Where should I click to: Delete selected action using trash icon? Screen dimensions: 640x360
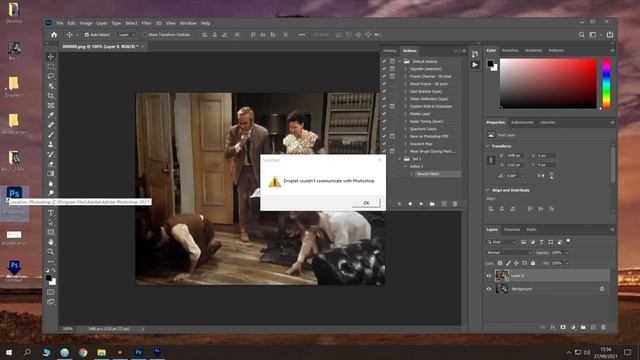(x=455, y=204)
